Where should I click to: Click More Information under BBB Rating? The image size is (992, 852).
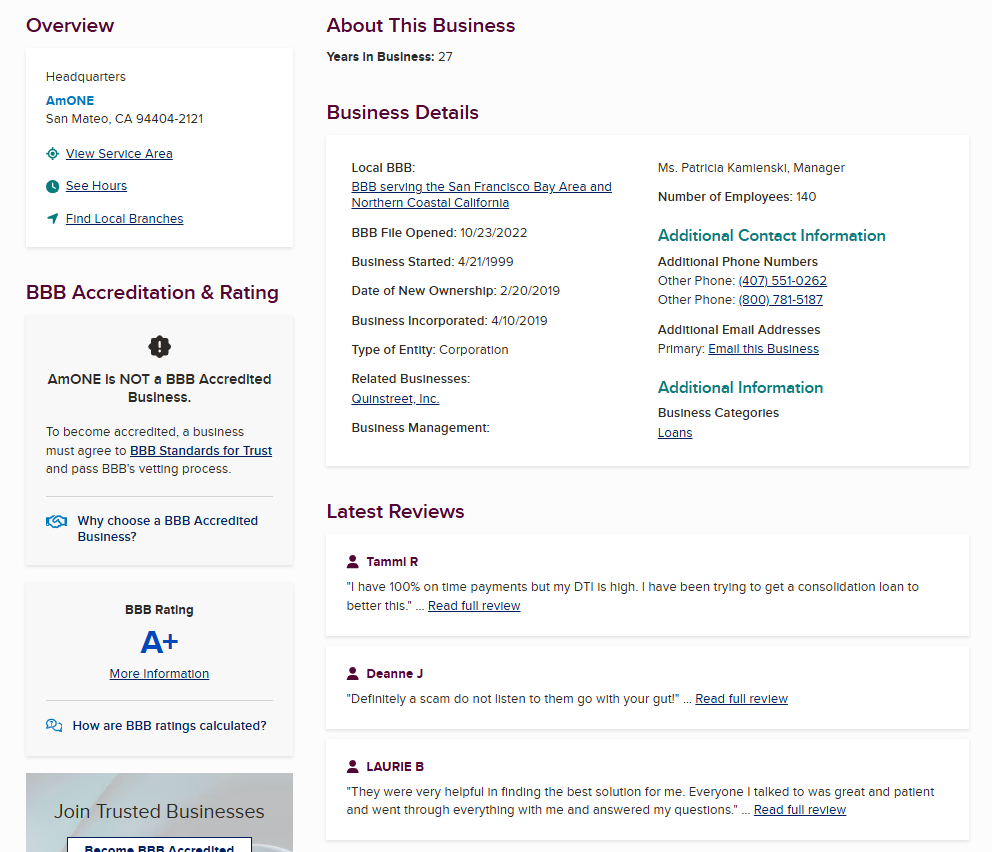point(159,674)
